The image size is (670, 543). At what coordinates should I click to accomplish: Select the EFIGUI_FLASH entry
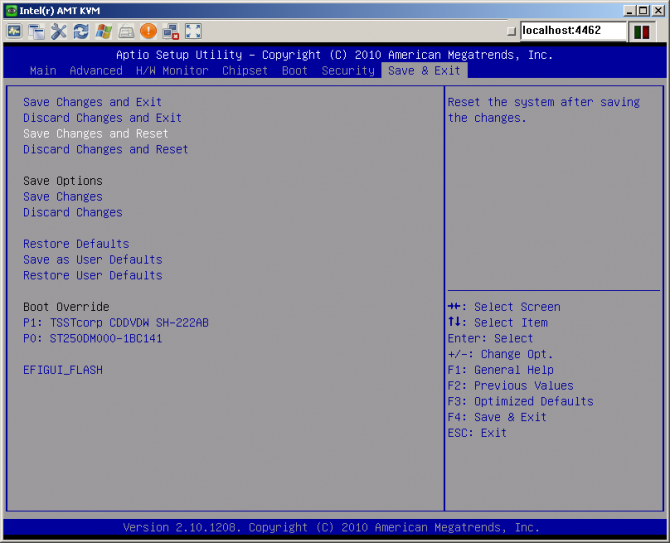click(x=63, y=370)
